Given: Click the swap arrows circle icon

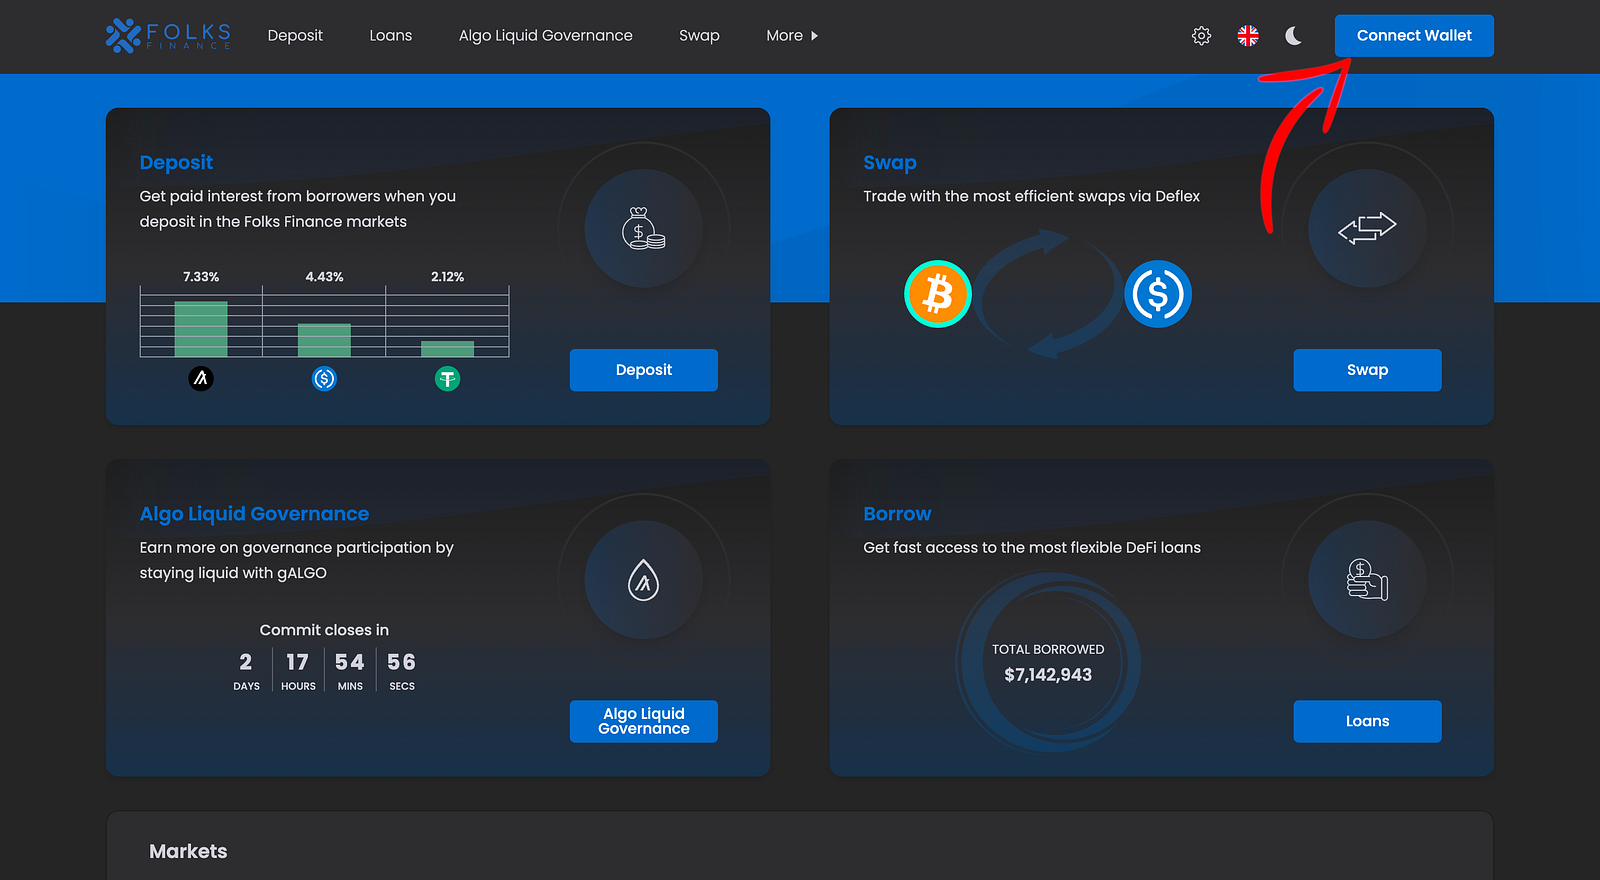Looking at the screenshot, I should pos(1366,229).
